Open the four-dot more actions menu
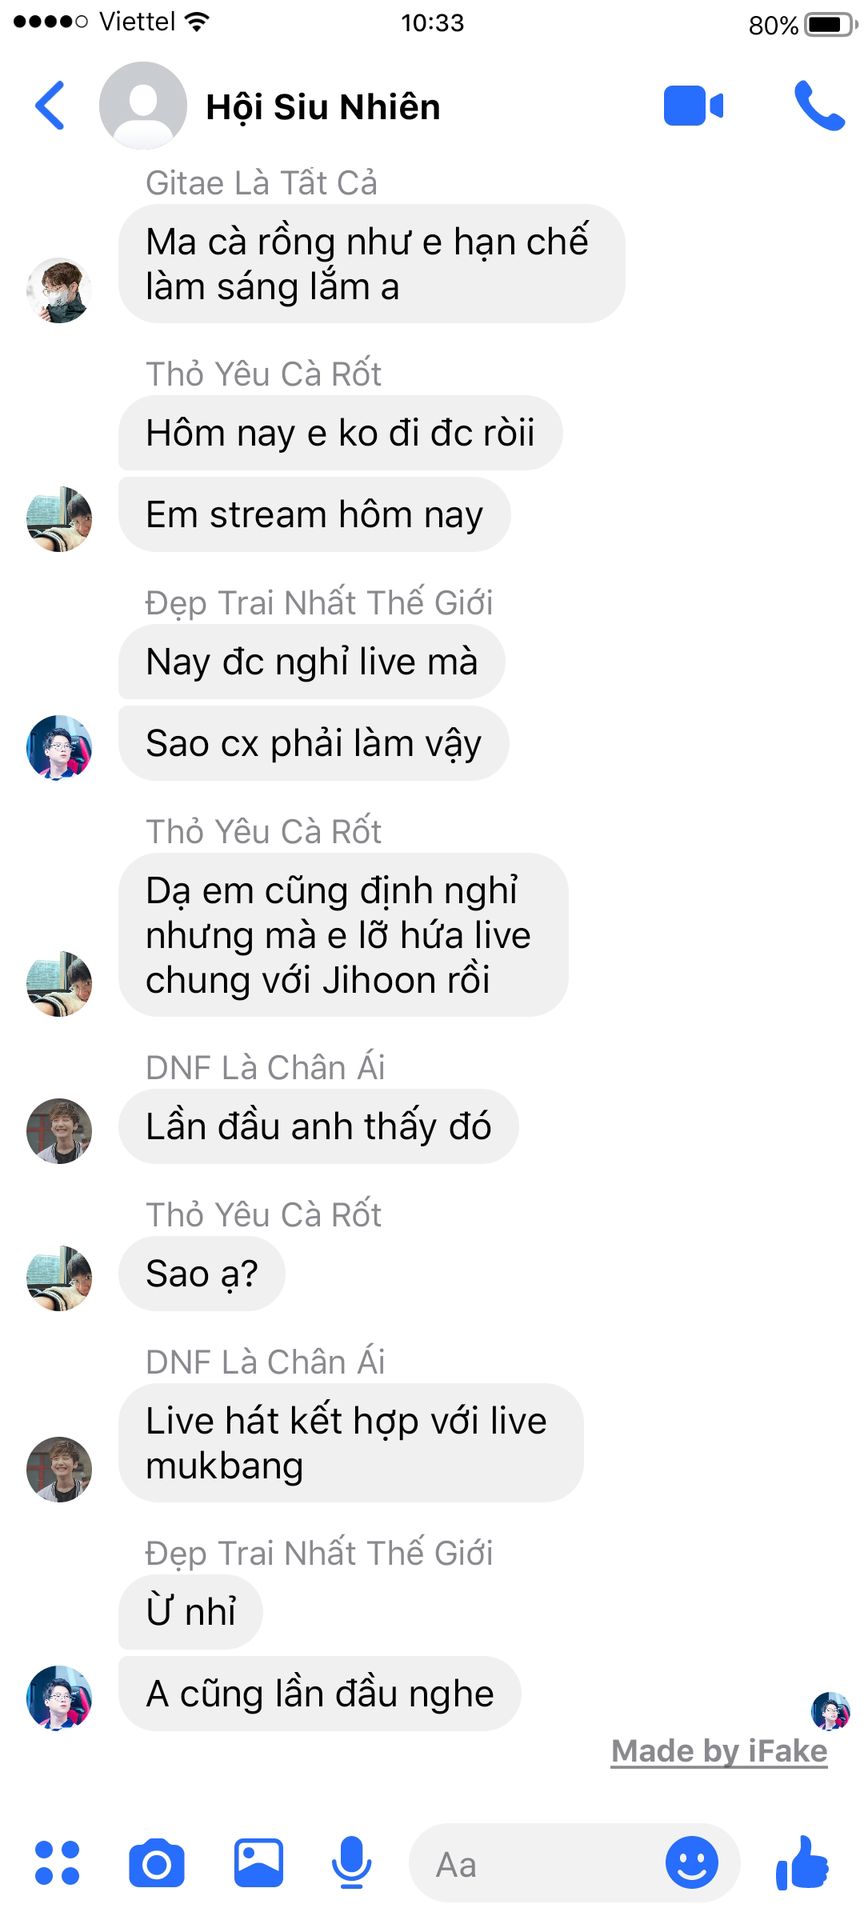This screenshot has width=864, height=1920. pos(57,1863)
